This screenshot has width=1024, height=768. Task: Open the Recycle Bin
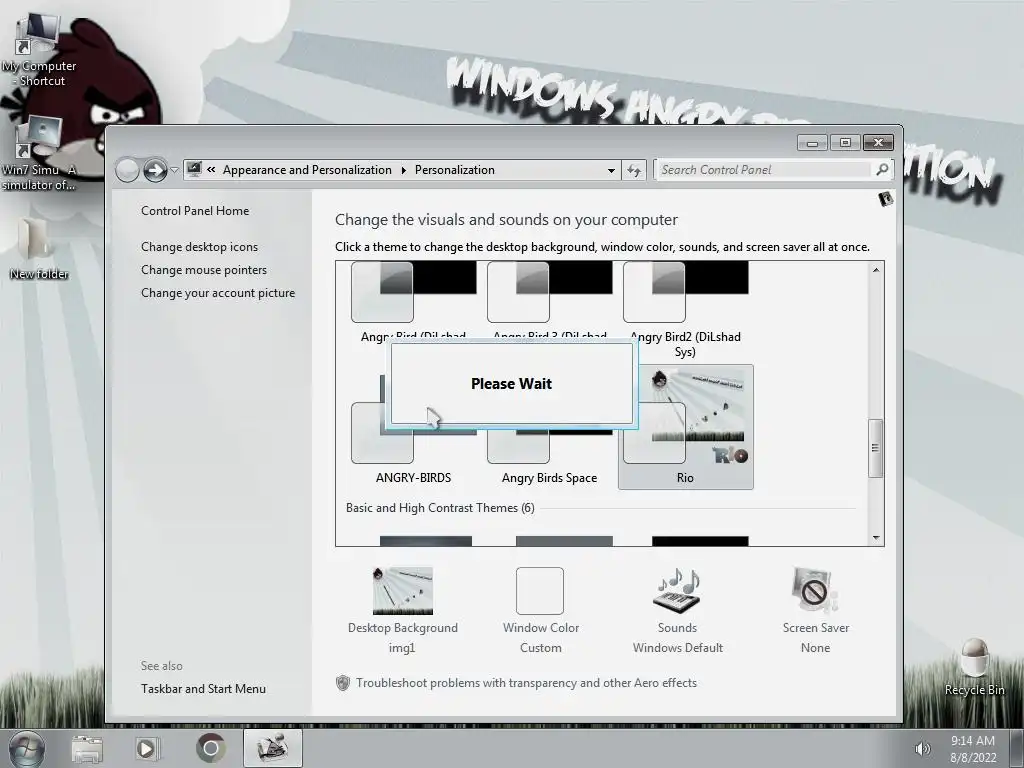pyautogui.click(x=974, y=667)
